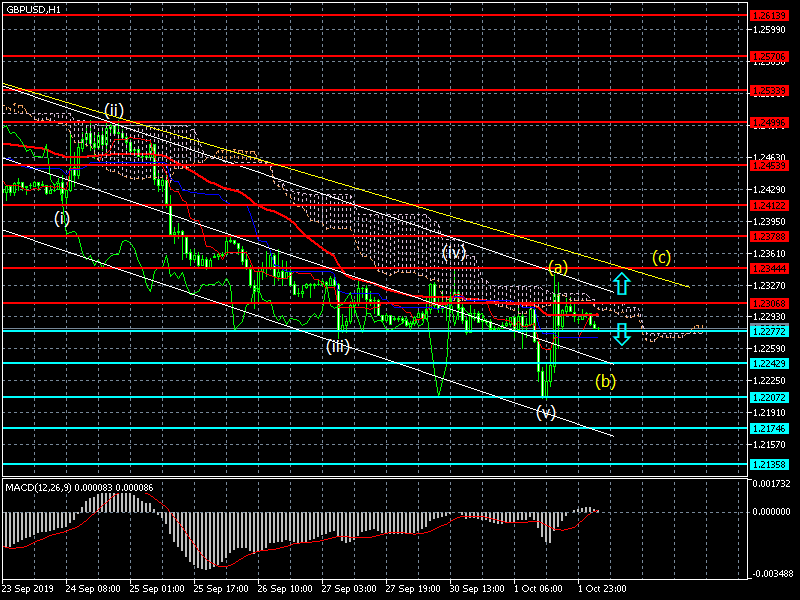Click the 27 Sep 03:00 time label
This screenshot has height=600, width=800.
349,589
